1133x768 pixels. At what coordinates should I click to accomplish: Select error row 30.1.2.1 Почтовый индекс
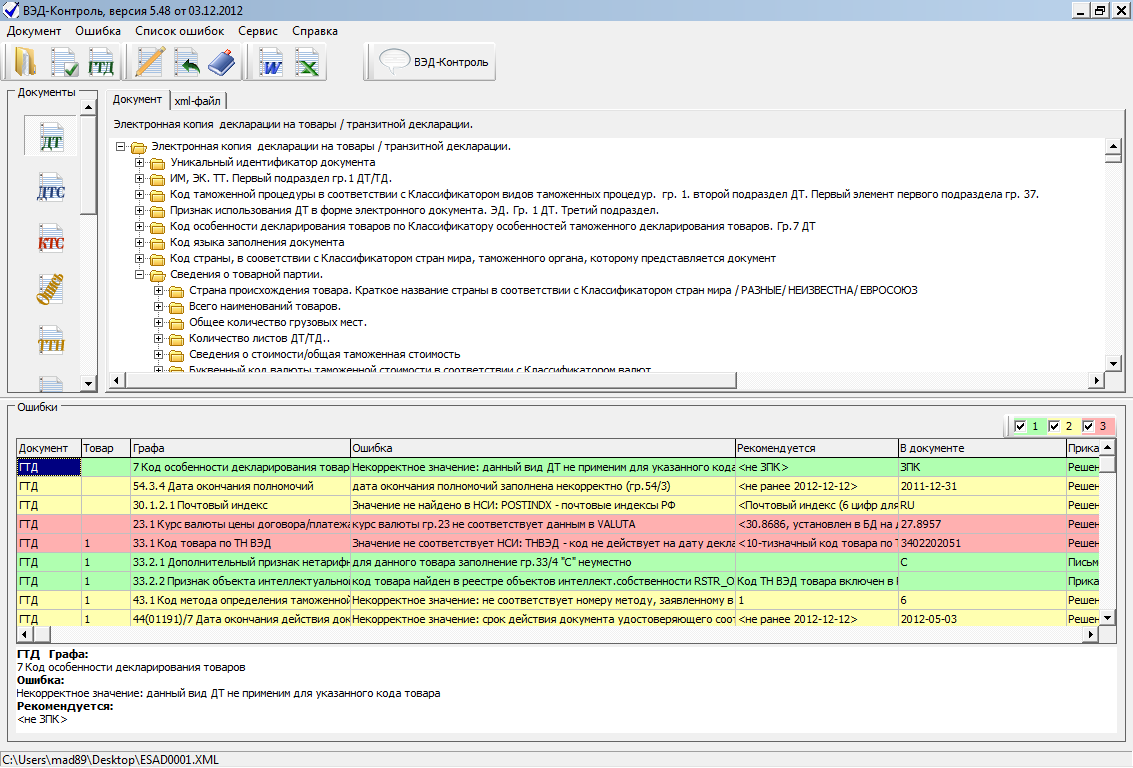[x=558, y=505]
